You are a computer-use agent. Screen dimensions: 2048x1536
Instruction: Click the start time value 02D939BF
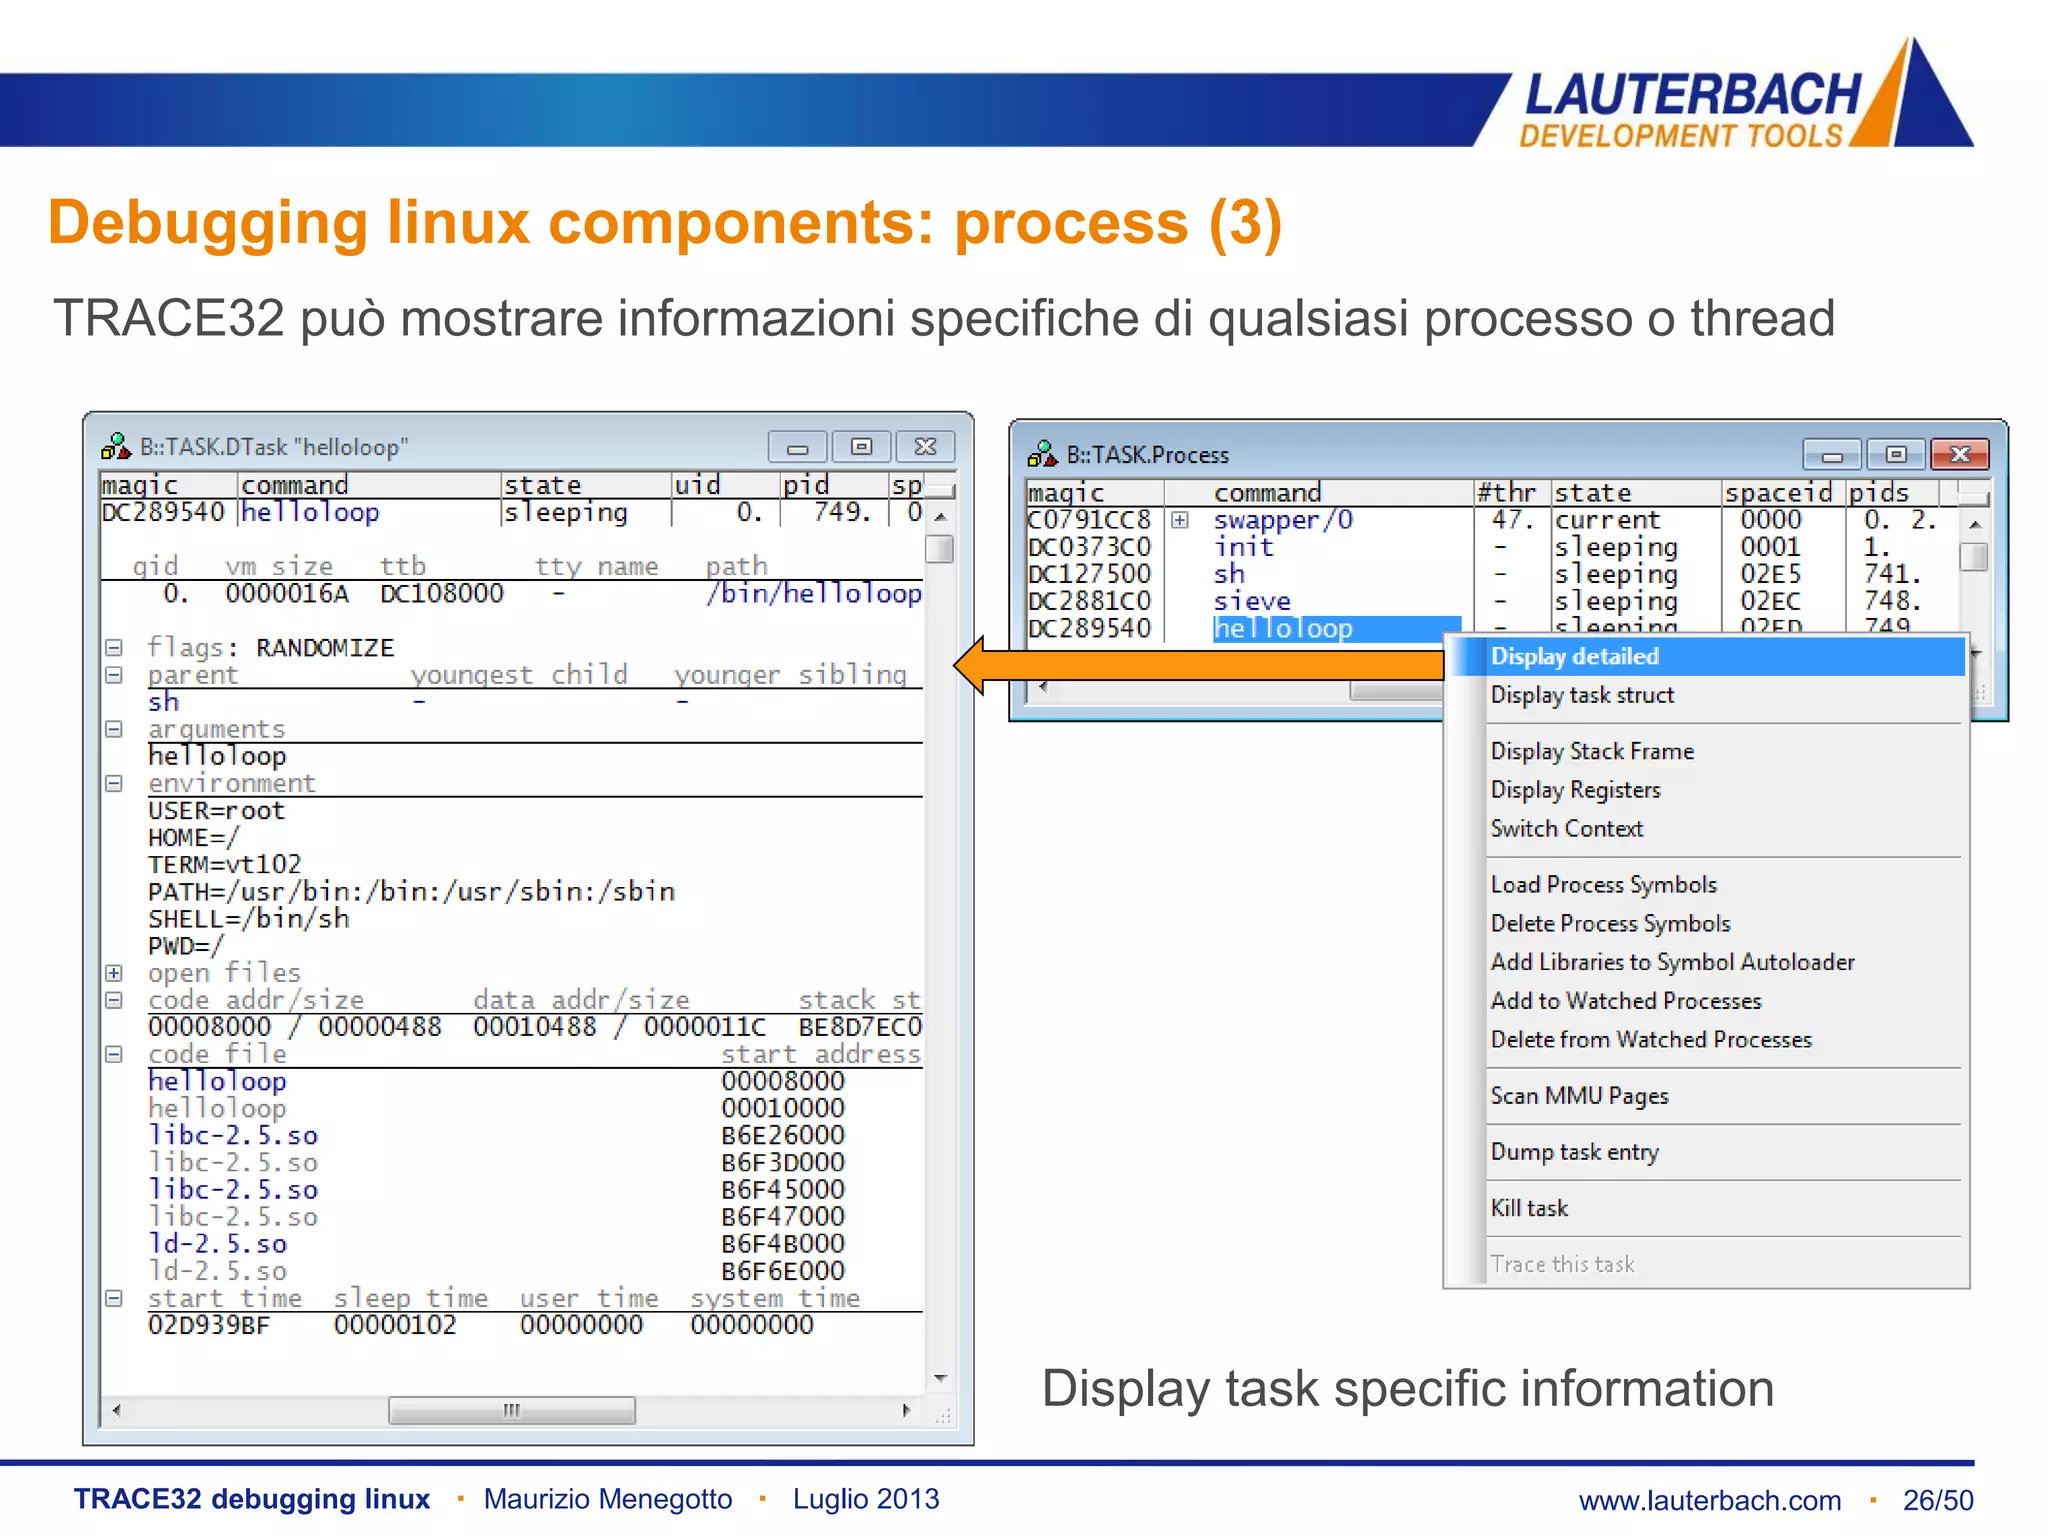click(209, 1325)
